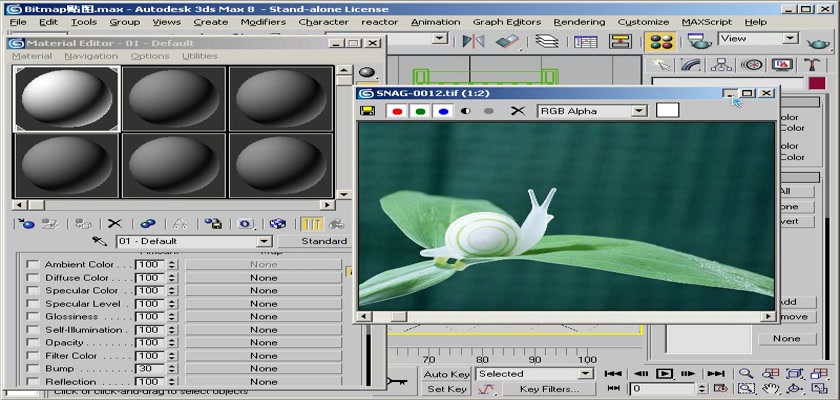
Task: Switch to Display panel tab
Action: [x=782, y=65]
